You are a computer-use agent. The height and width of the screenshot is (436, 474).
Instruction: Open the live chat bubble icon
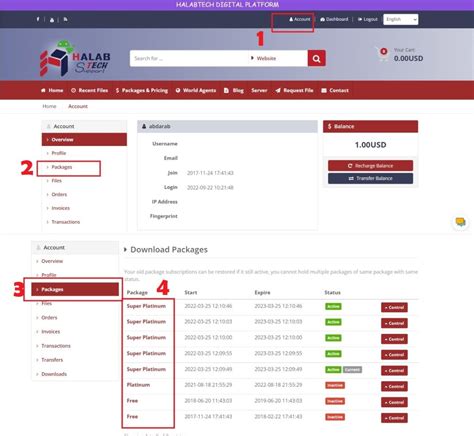460,222
